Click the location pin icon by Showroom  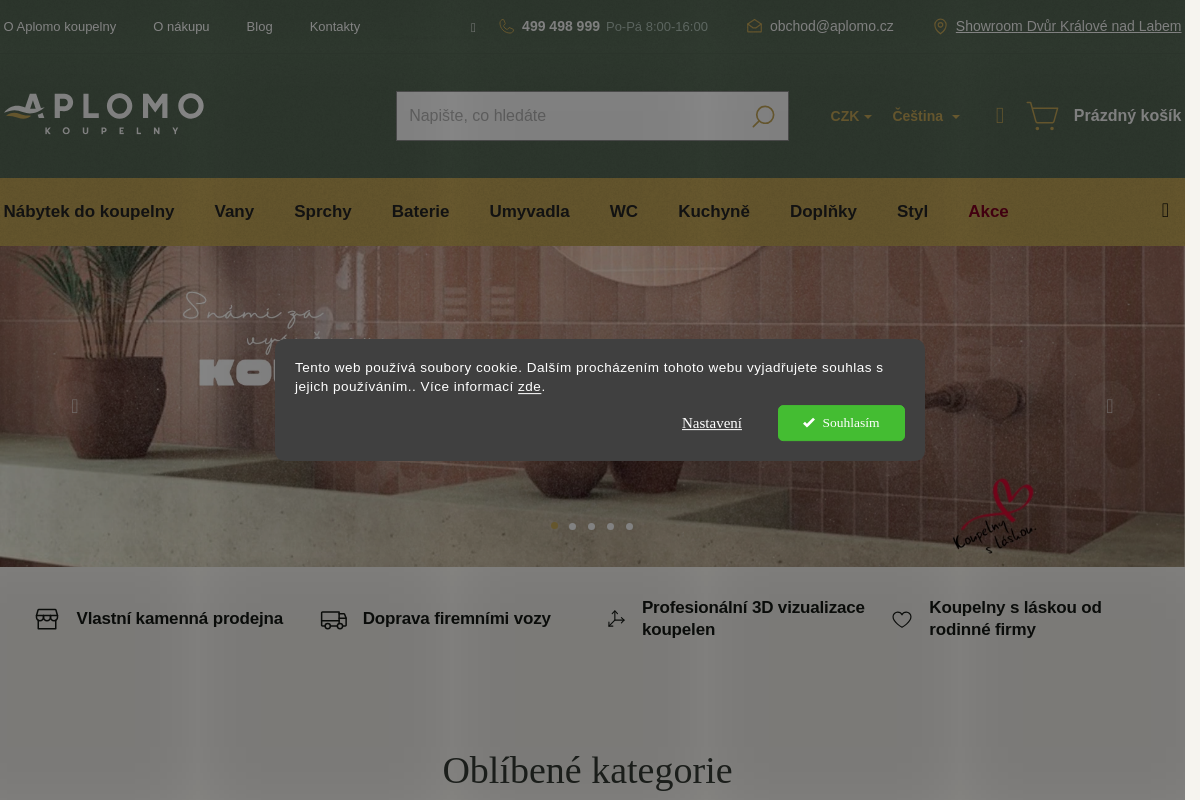point(940,27)
